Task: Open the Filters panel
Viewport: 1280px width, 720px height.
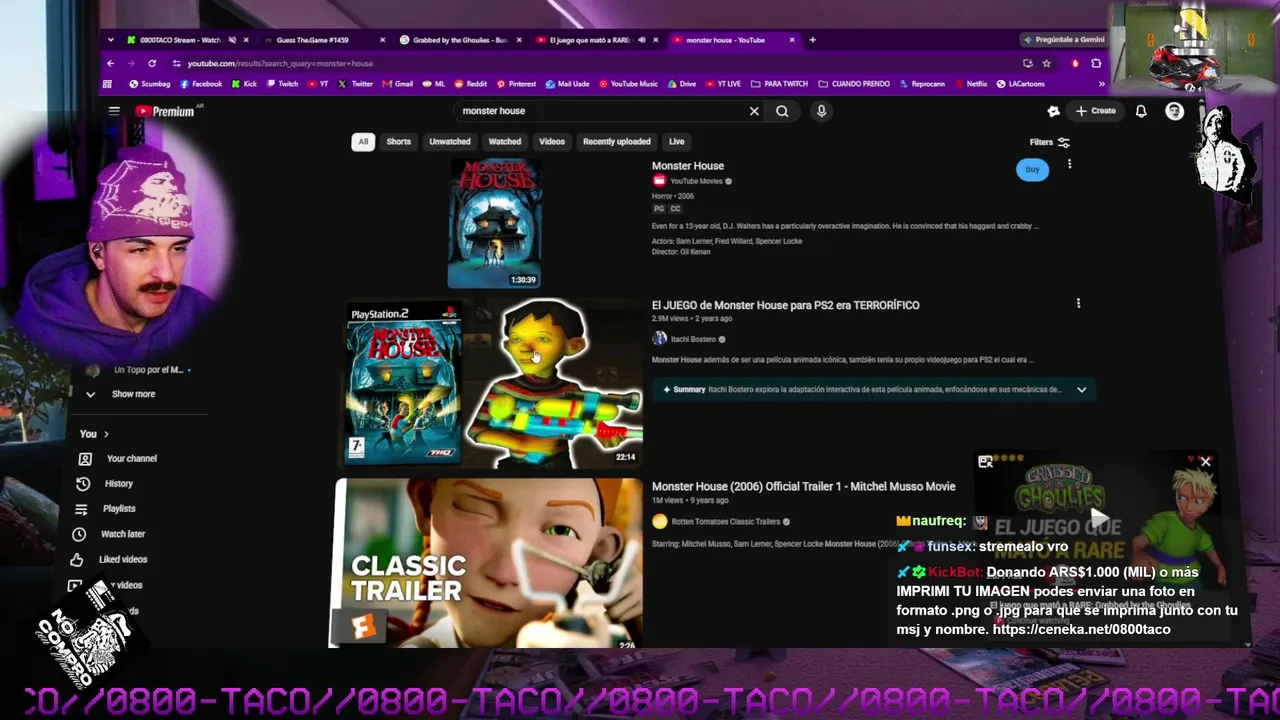Action: pyautogui.click(x=1049, y=142)
